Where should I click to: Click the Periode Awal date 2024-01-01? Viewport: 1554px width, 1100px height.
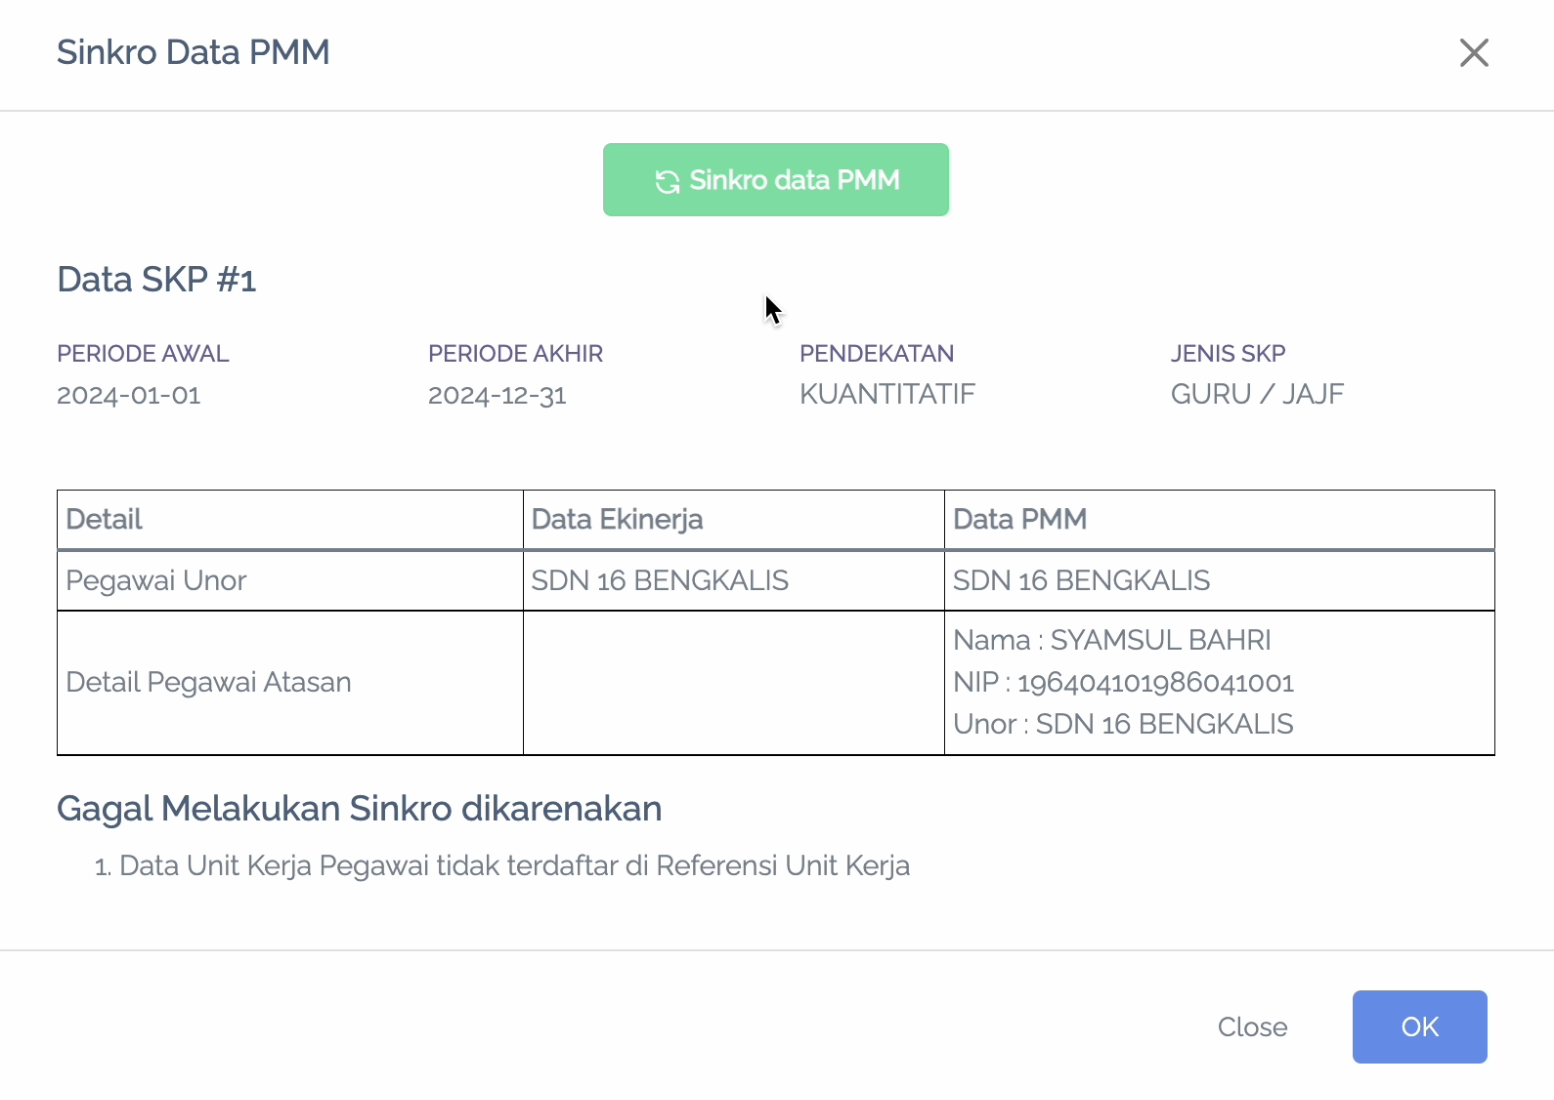pyautogui.click(x=129, y=395)
